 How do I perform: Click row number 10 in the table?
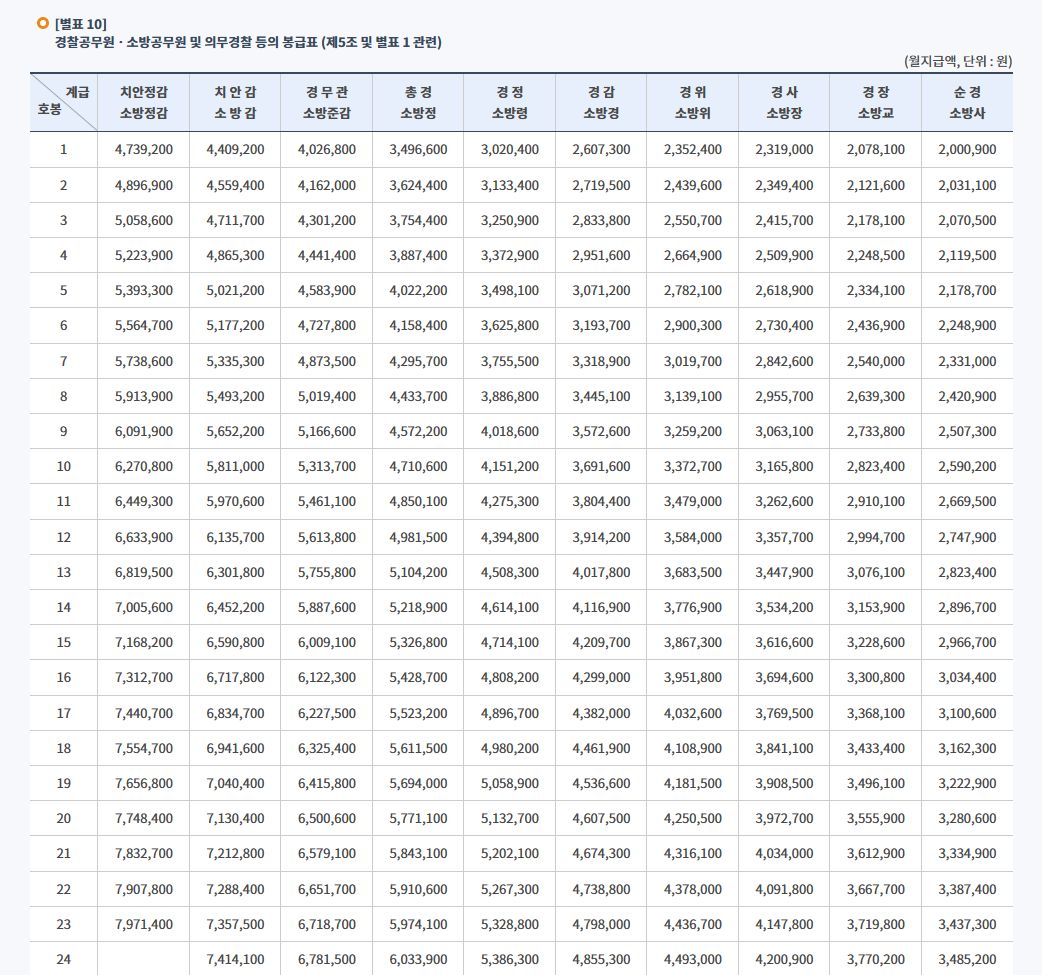64,464
